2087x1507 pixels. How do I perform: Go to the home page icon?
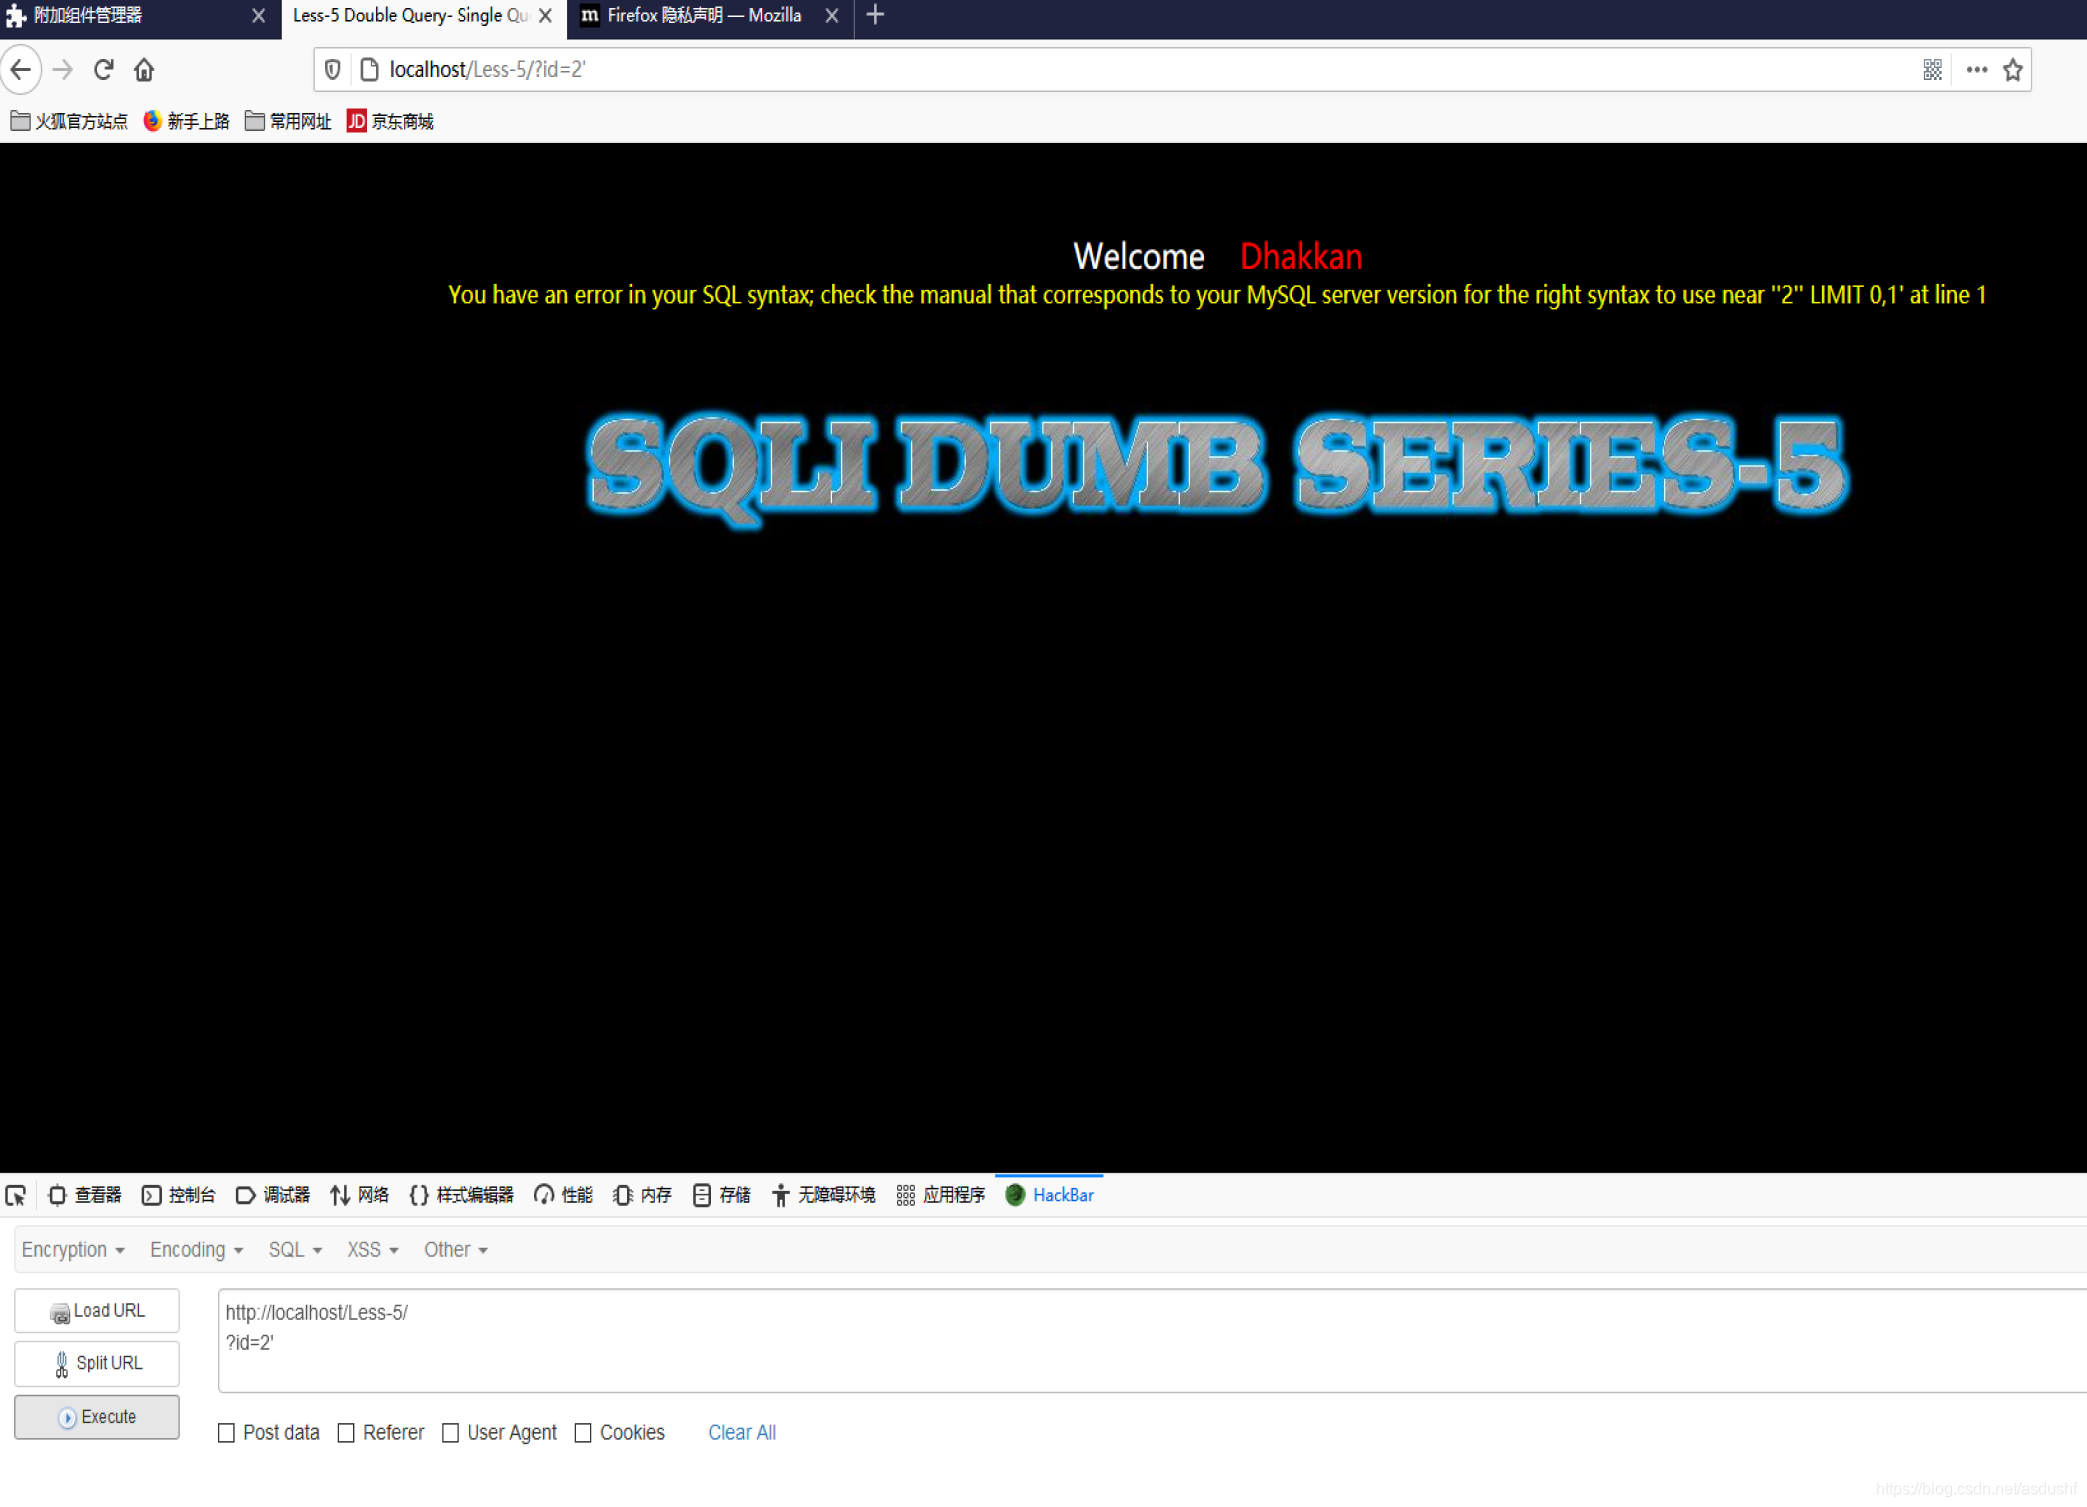point(144,69)
